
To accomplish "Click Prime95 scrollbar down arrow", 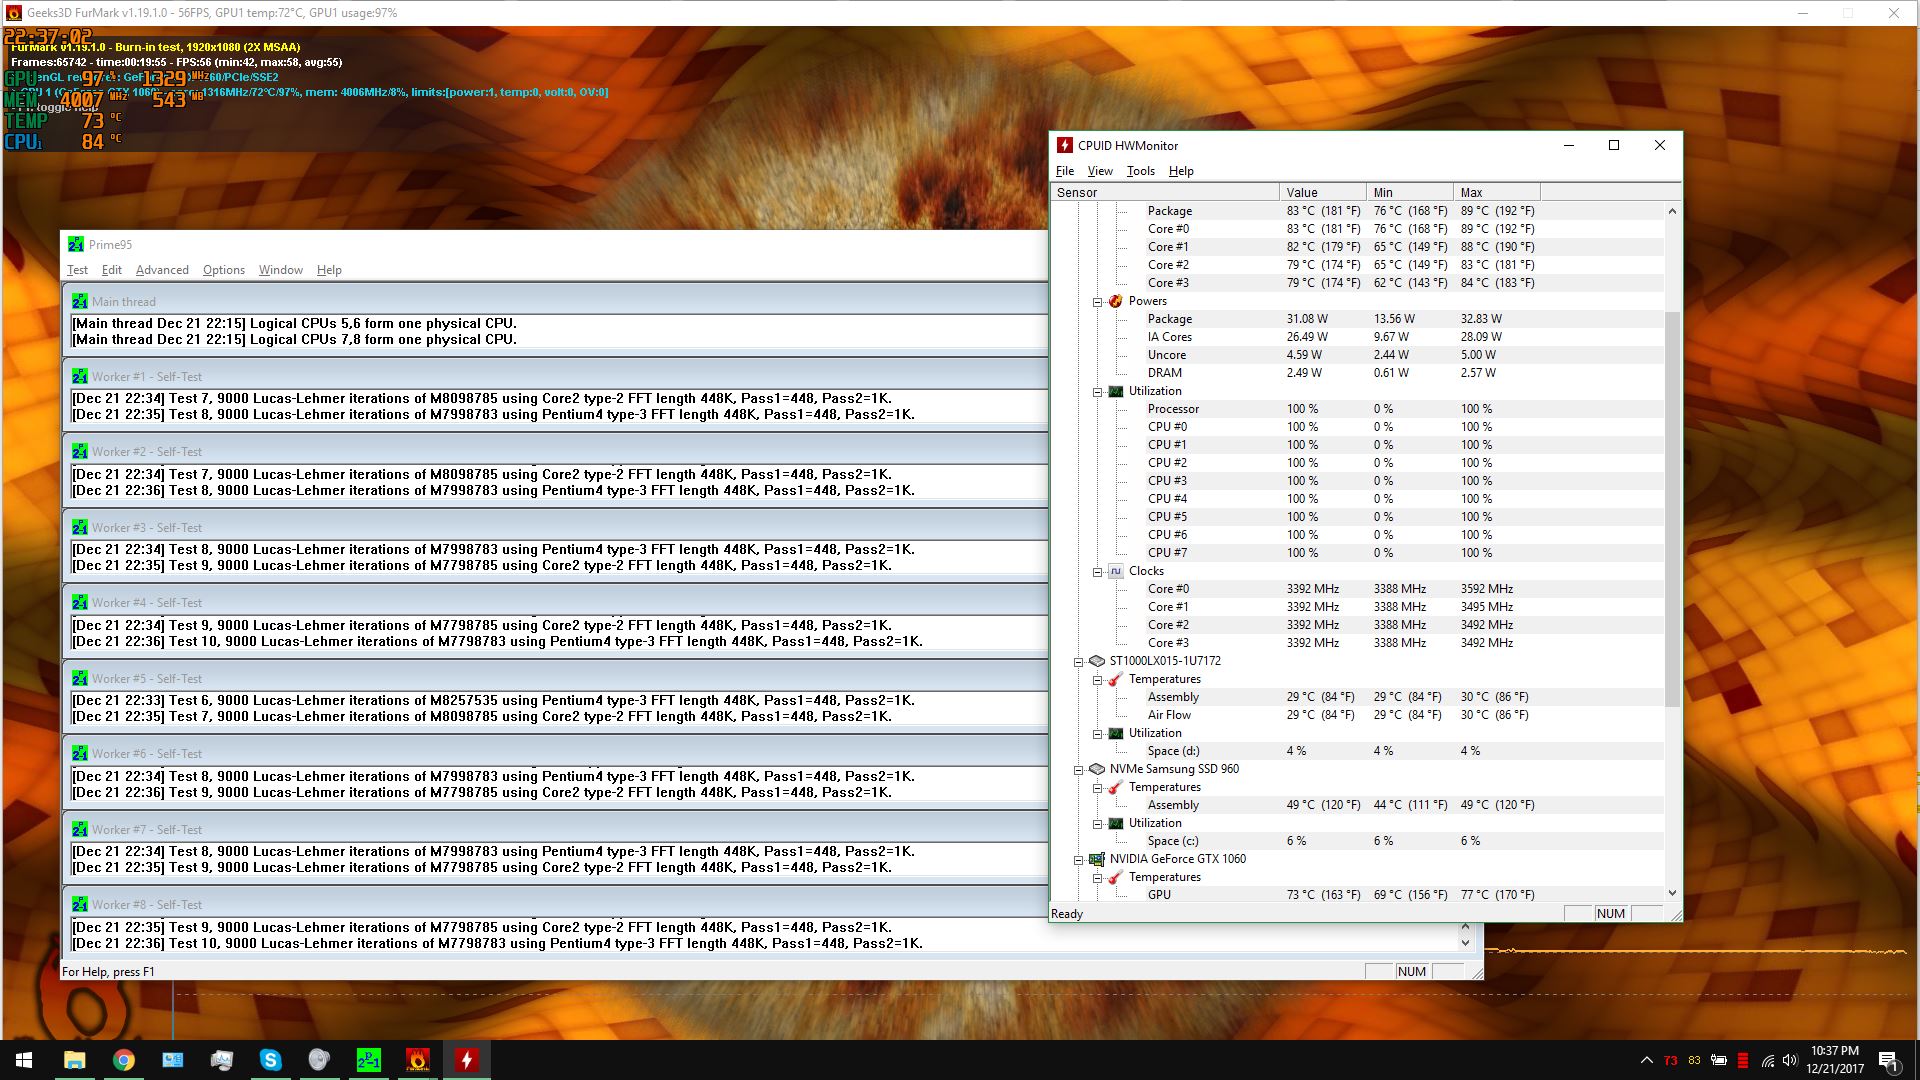I will (x=1465, y=943).
